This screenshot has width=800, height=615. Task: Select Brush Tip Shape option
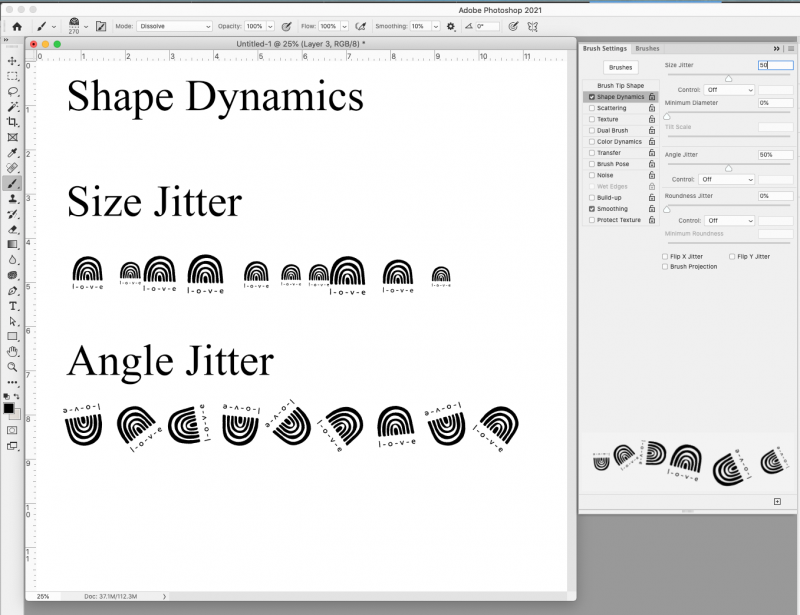tap(620, 86)
